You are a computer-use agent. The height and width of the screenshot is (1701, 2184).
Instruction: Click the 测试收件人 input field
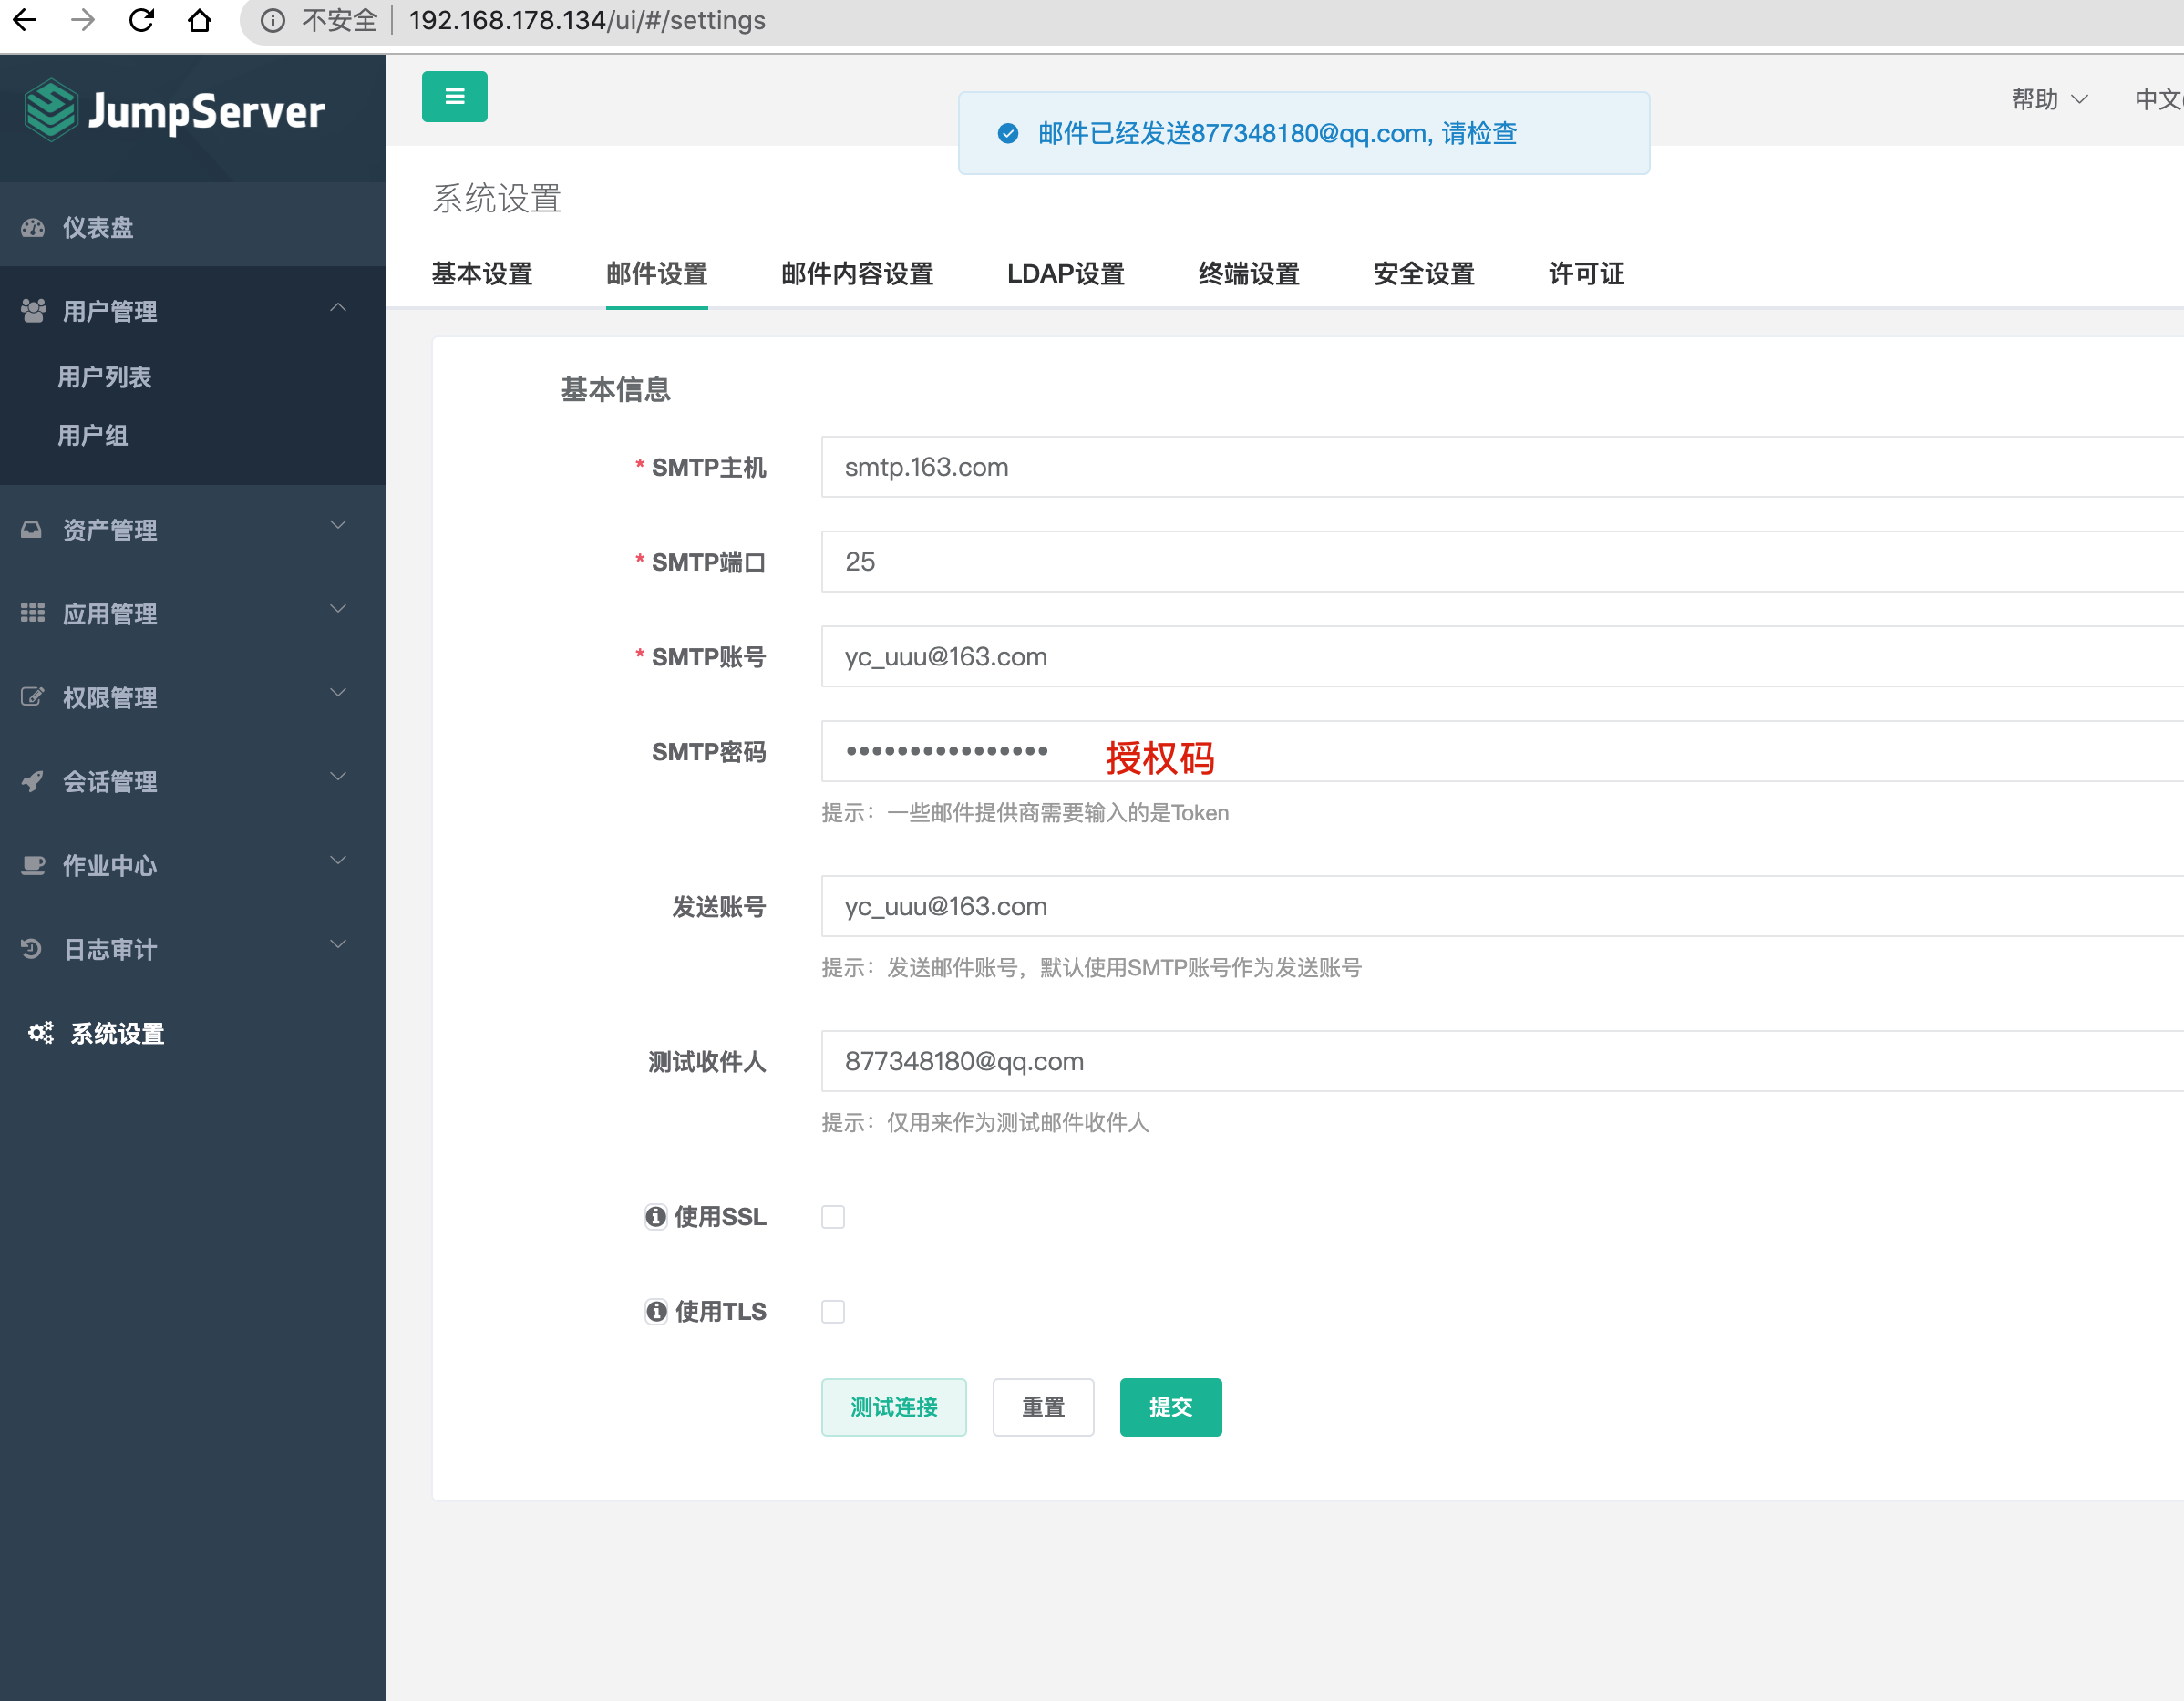[1502, 1061]
